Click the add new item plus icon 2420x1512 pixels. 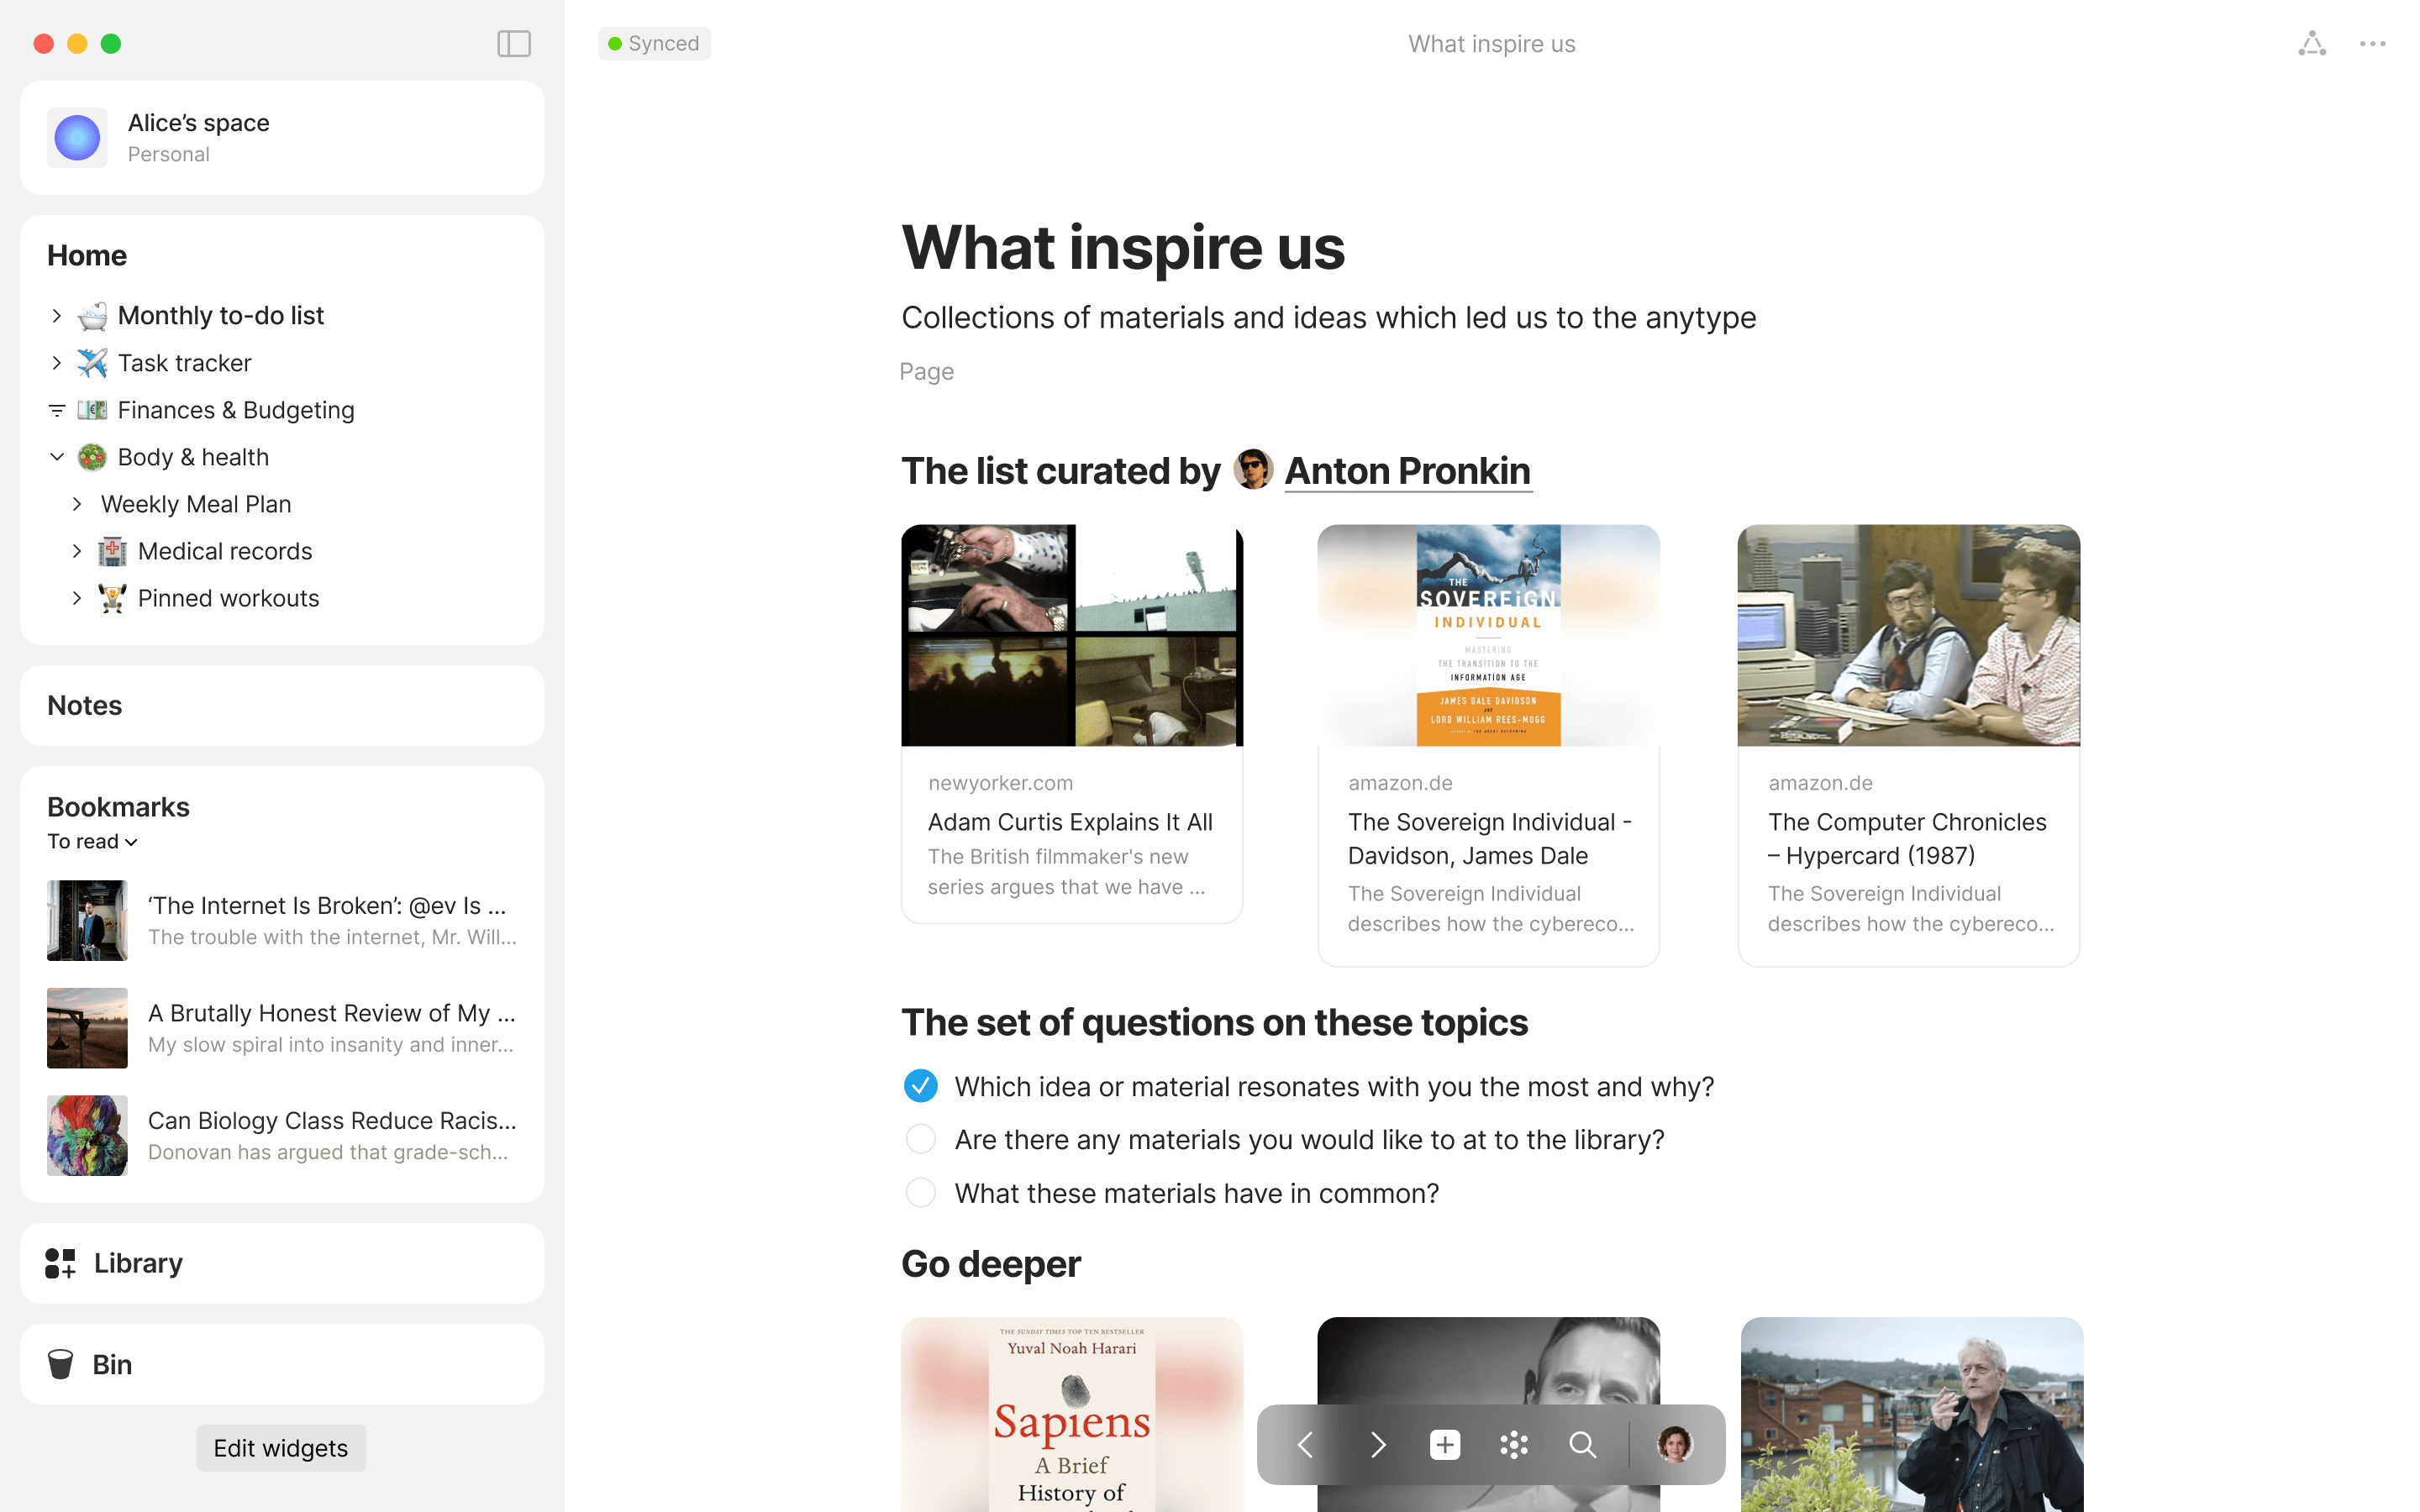click(1443, 1444)
